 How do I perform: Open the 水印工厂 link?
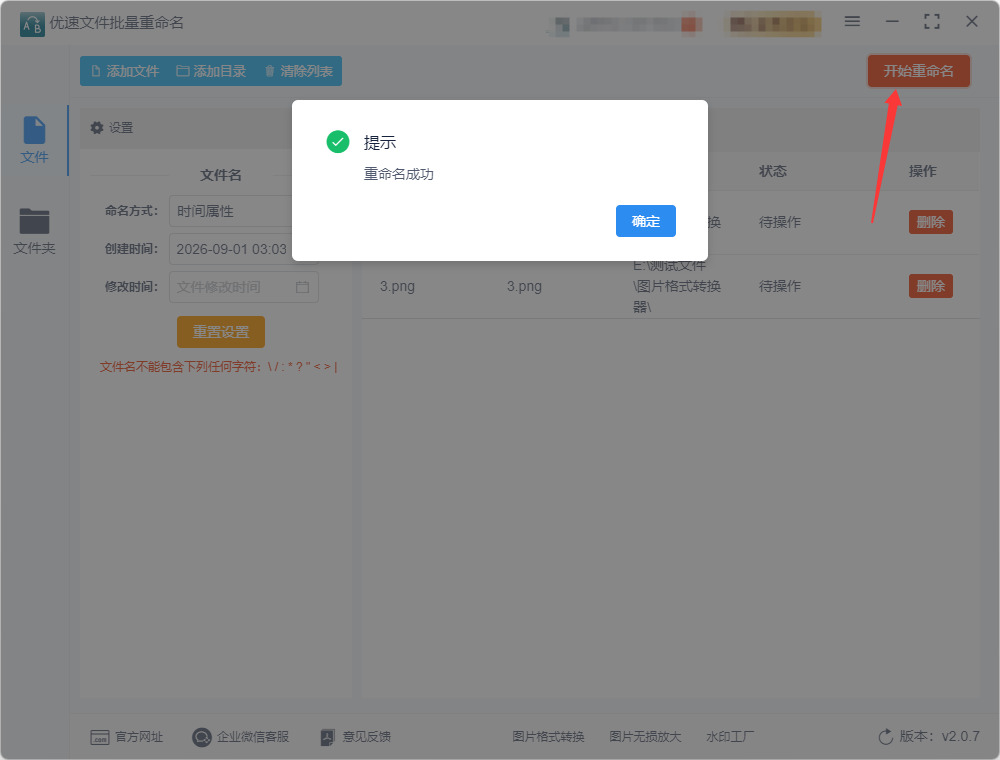click(x=730, y=736)
